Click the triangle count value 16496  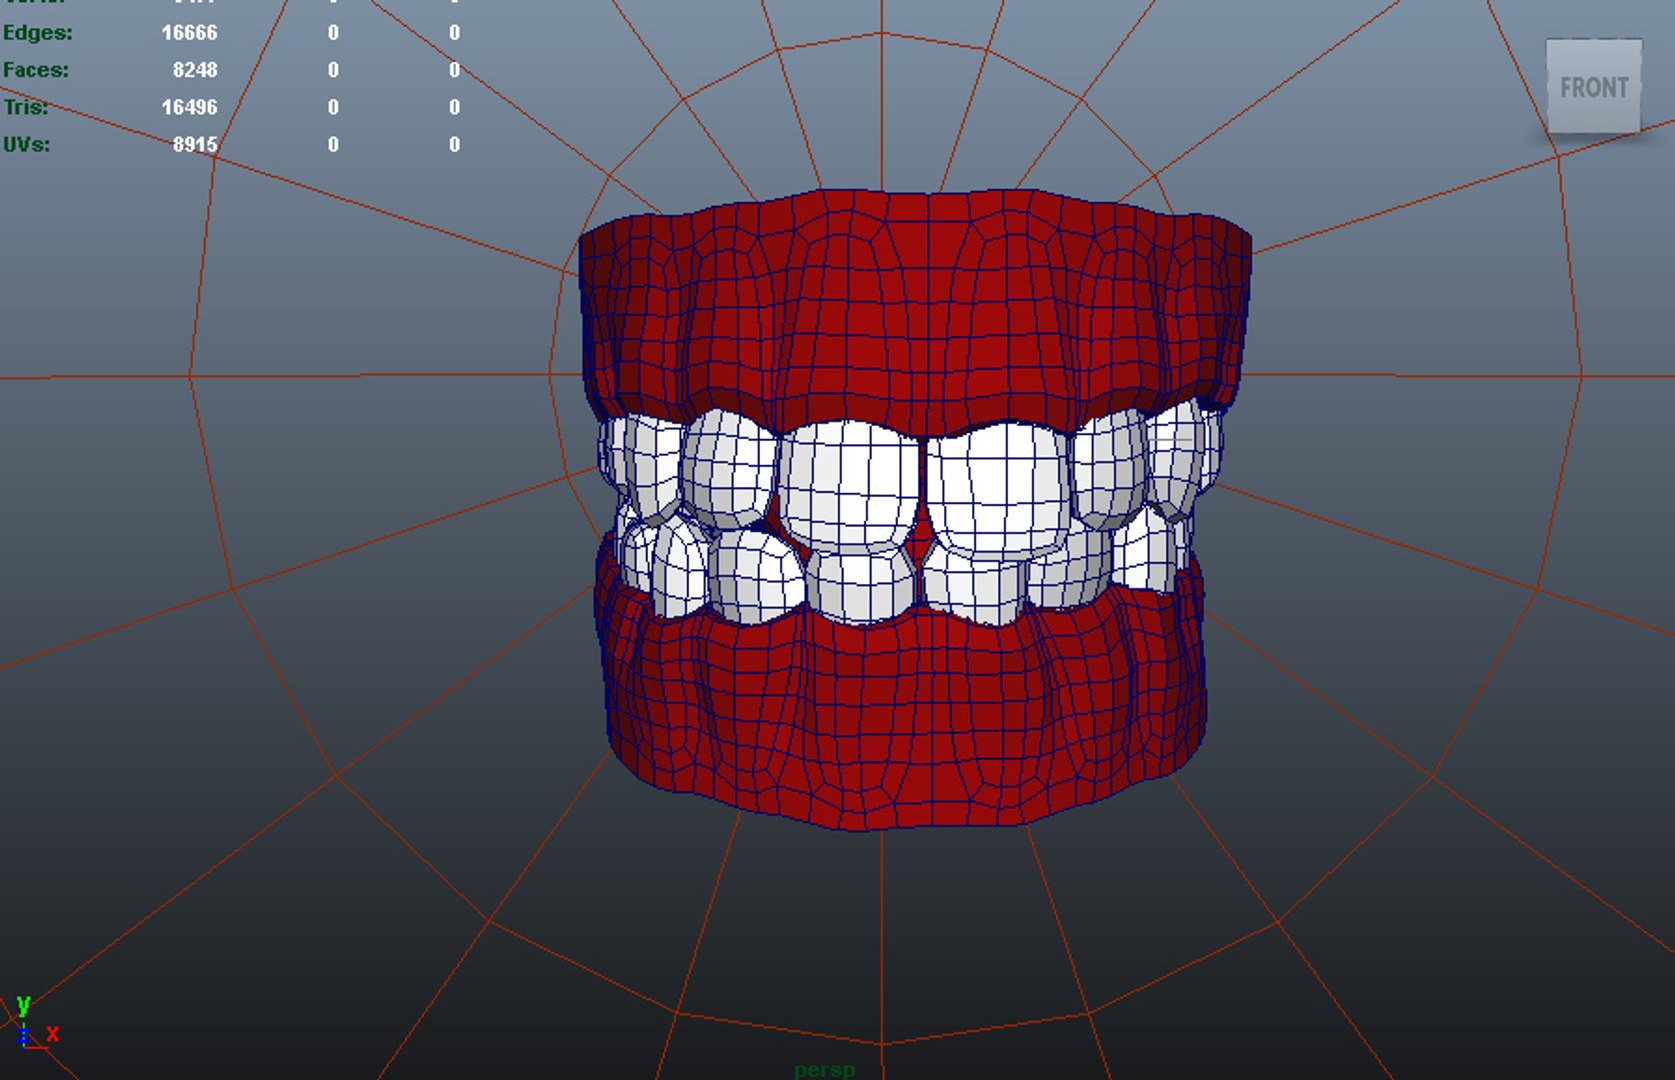[189, 107]
